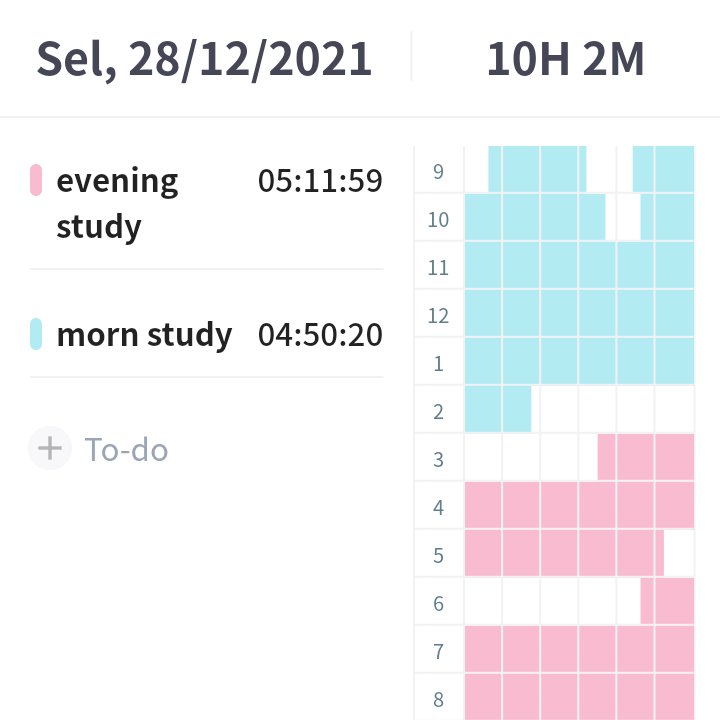The height and width of the screenshot is (720, 720).
Task: Click the last pink block in row 6
Action: [675, 601]
